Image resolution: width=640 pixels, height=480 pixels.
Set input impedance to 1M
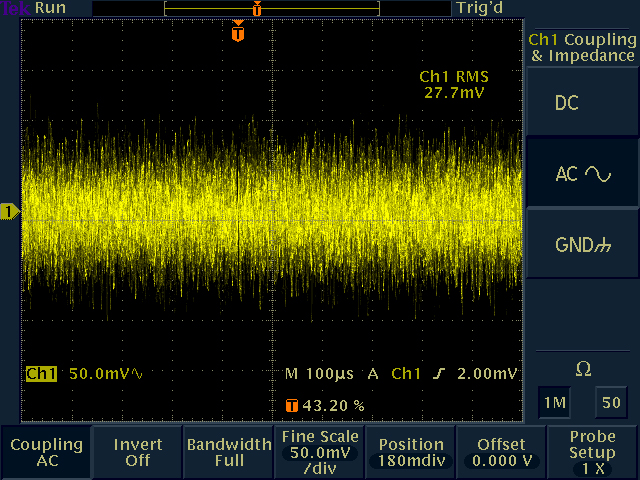554,402
